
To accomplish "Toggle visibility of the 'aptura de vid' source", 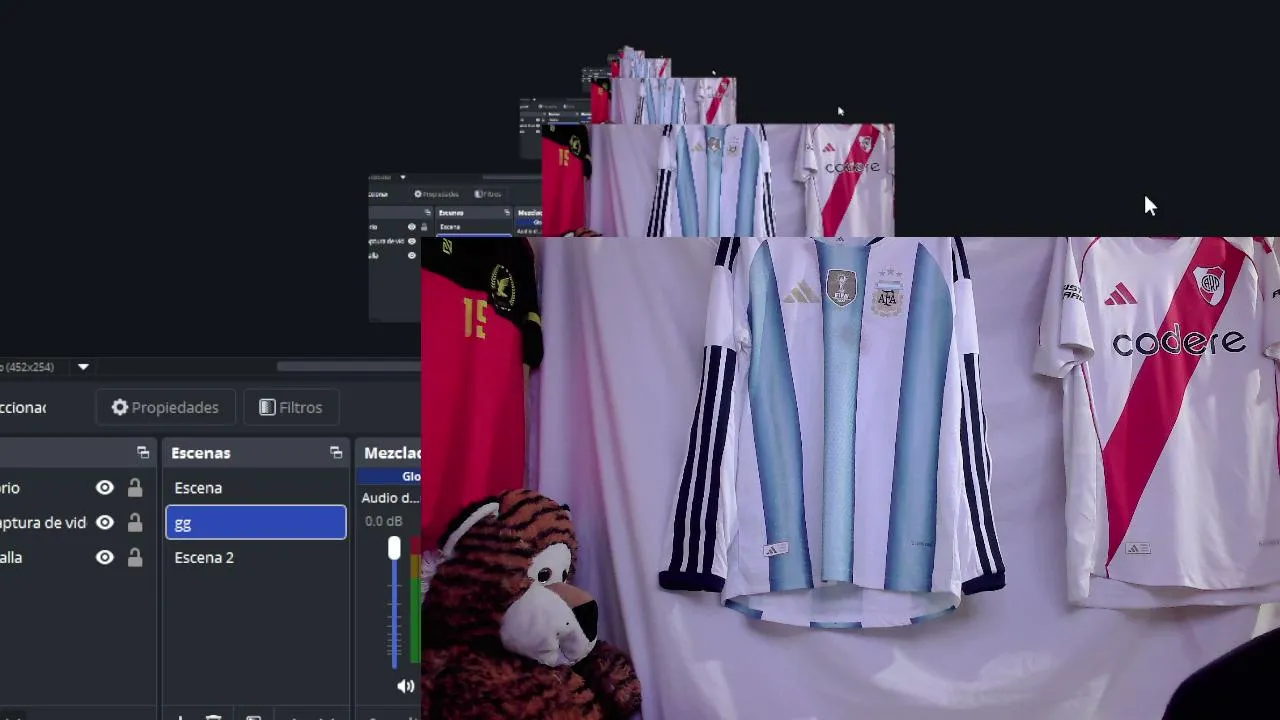I will tap(105, 523).
